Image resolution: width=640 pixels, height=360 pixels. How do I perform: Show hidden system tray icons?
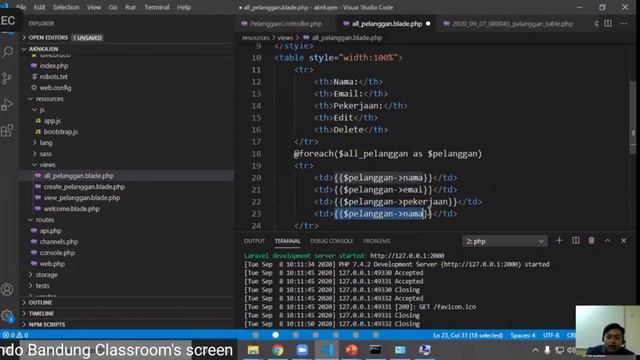click(535, 350)
